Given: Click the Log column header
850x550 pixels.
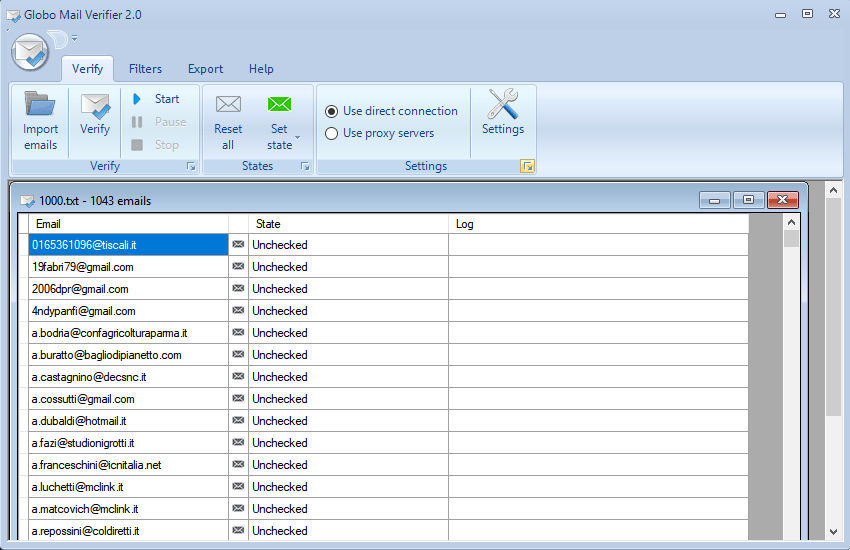Looking at the screenshot, I should (x=598, y=224).
